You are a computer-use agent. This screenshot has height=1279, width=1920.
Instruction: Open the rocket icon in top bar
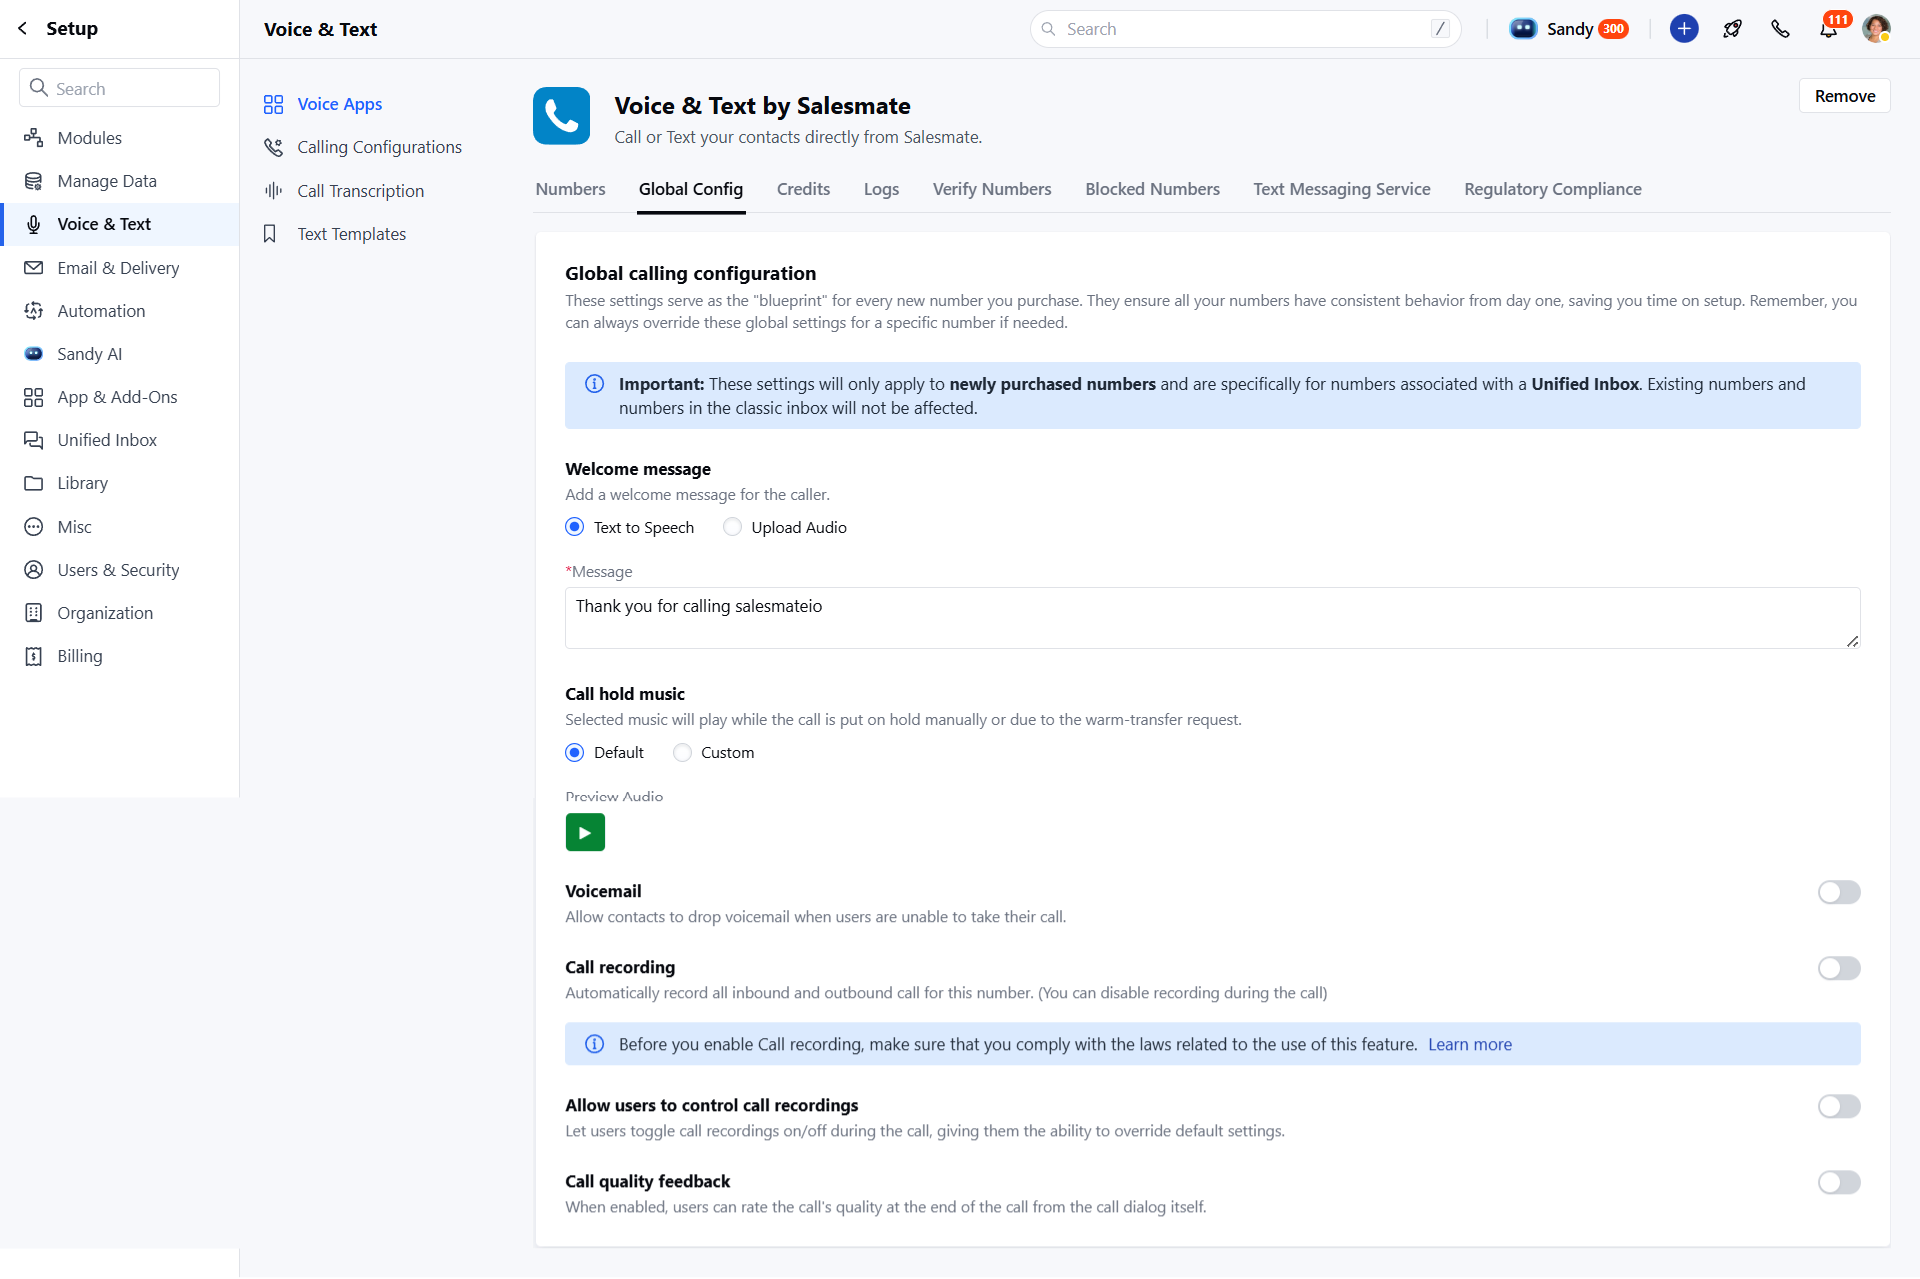point(1732,29)
